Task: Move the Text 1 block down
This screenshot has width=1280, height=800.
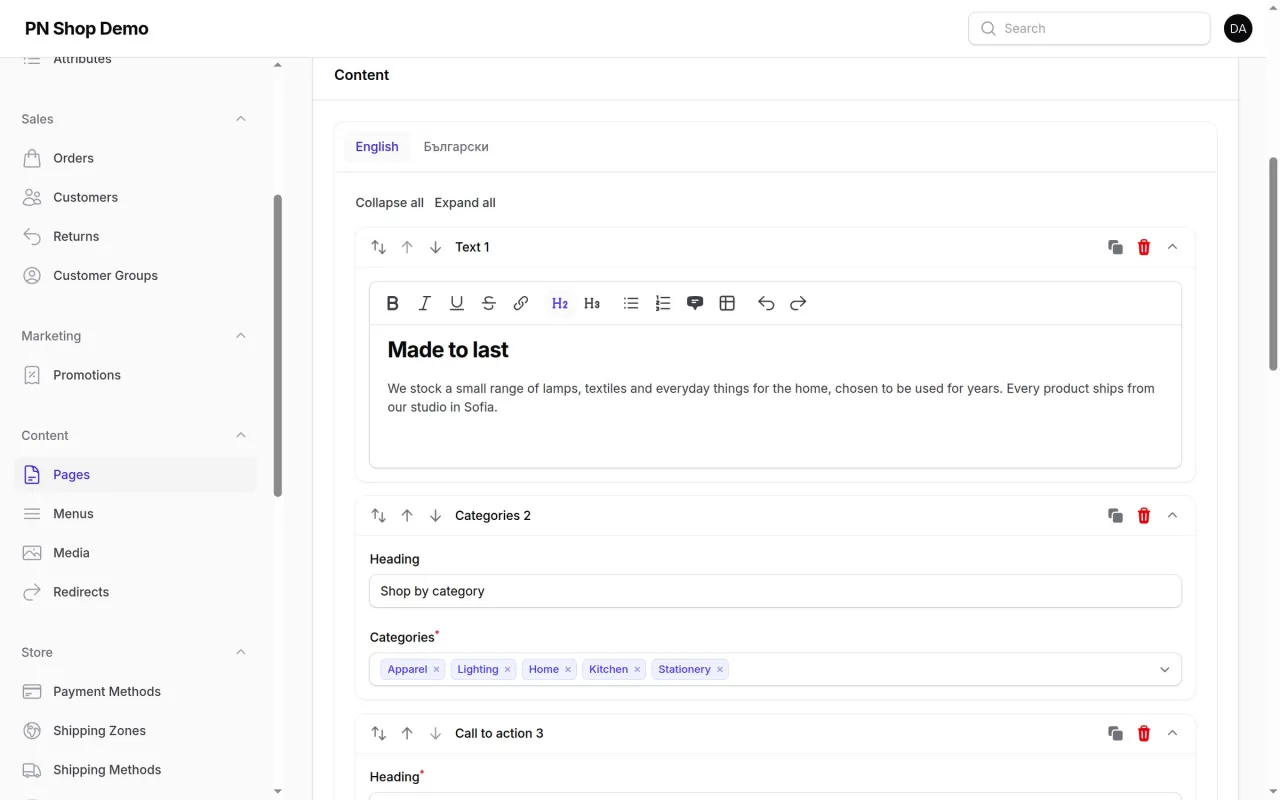Action: coord(435,247)
